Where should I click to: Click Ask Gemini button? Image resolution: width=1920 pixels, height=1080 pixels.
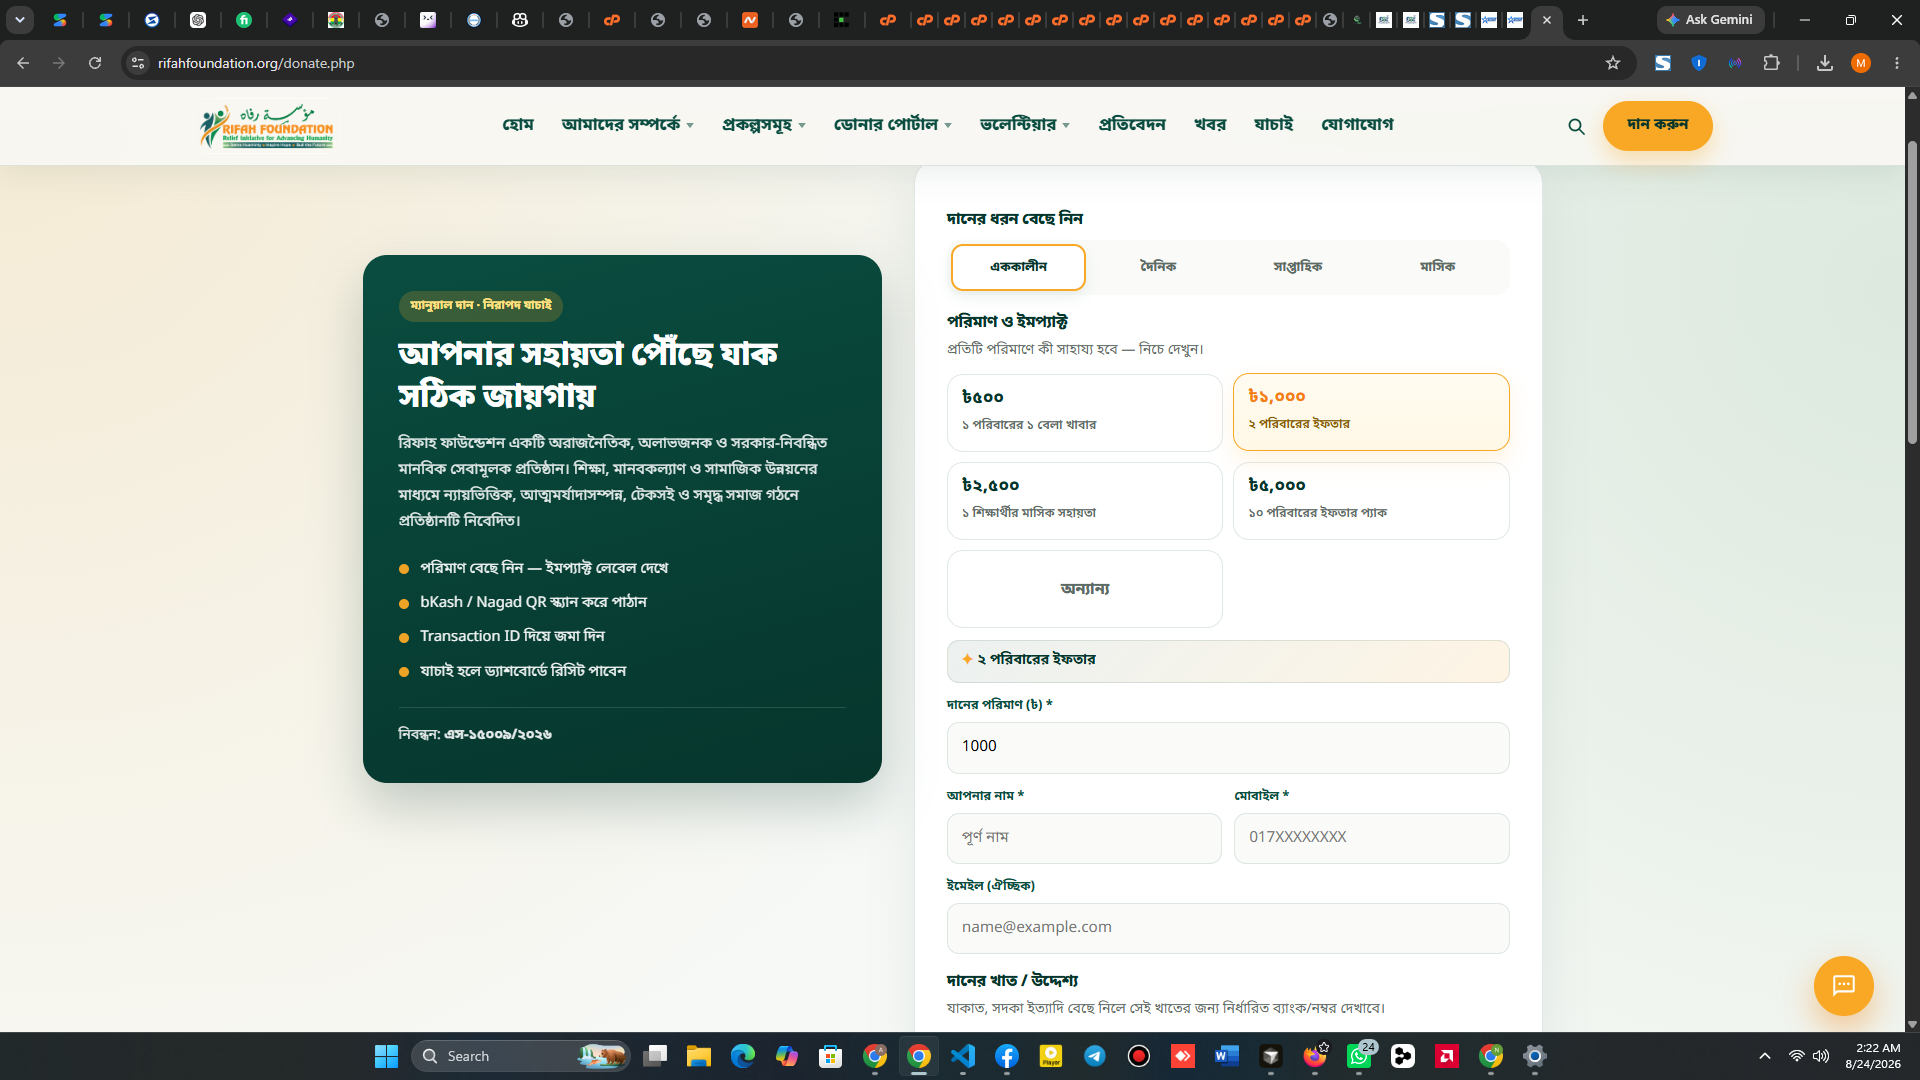coord(1710,20)
